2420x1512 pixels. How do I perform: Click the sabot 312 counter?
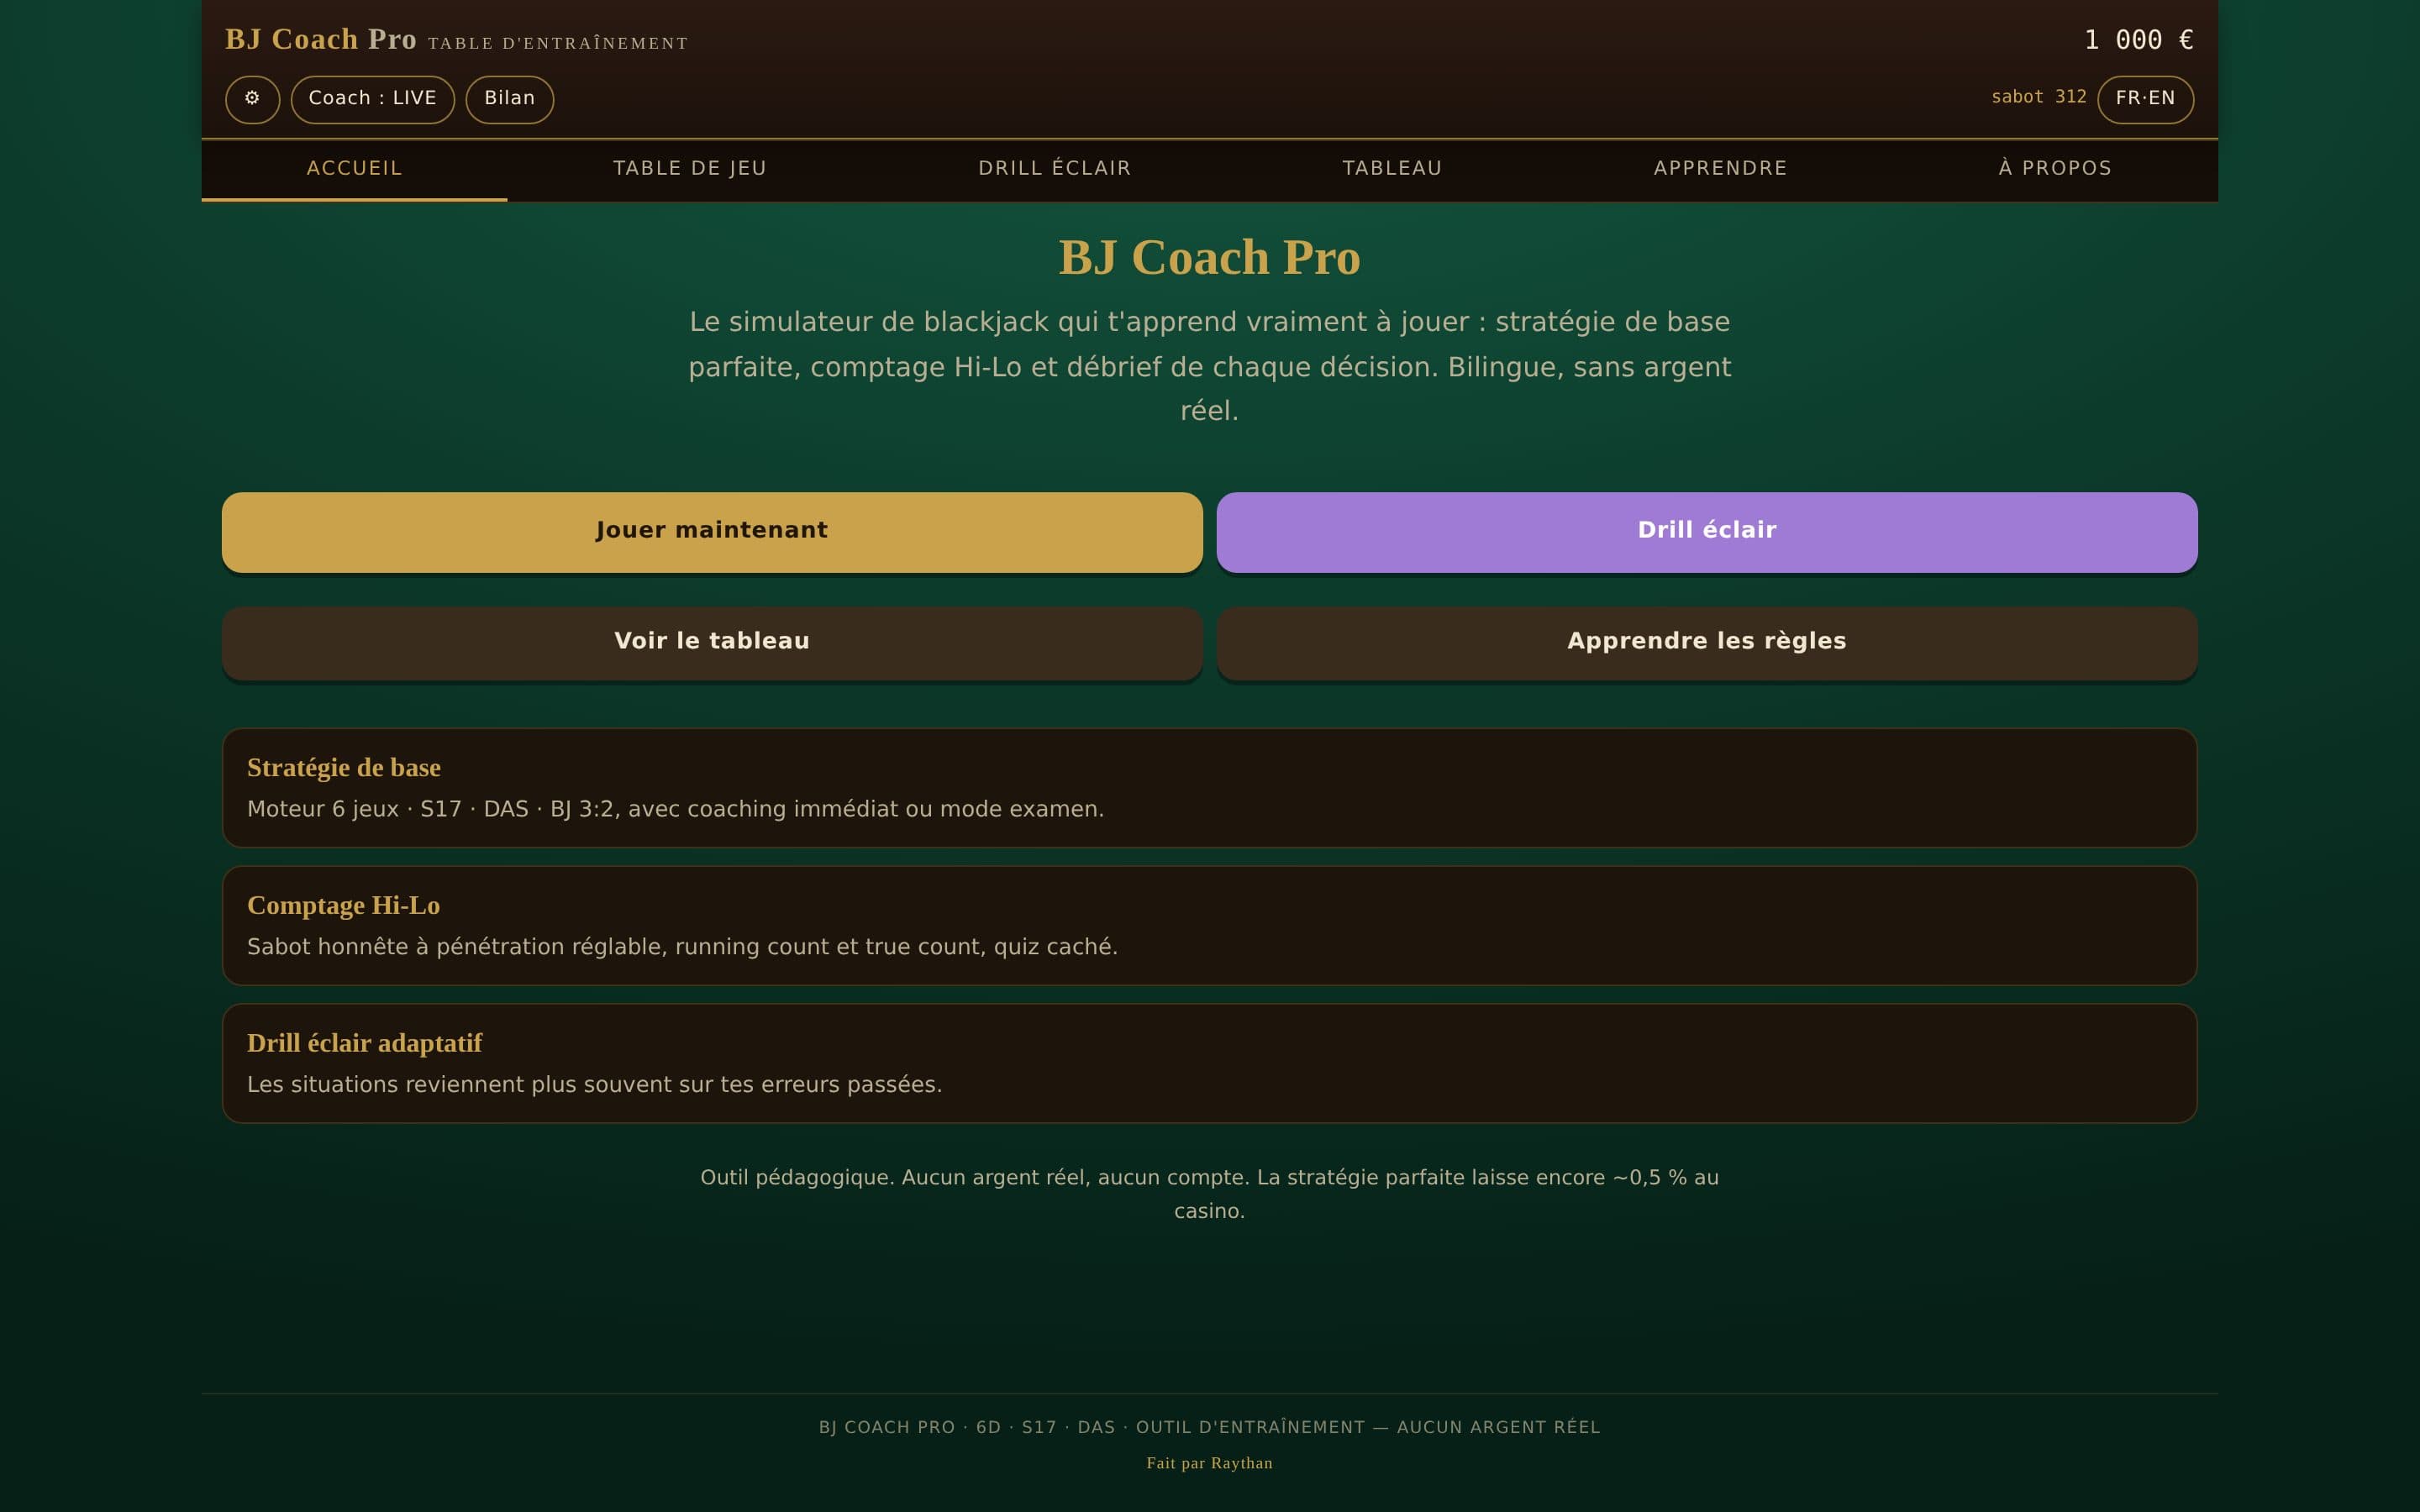[x=2038, y=97]
